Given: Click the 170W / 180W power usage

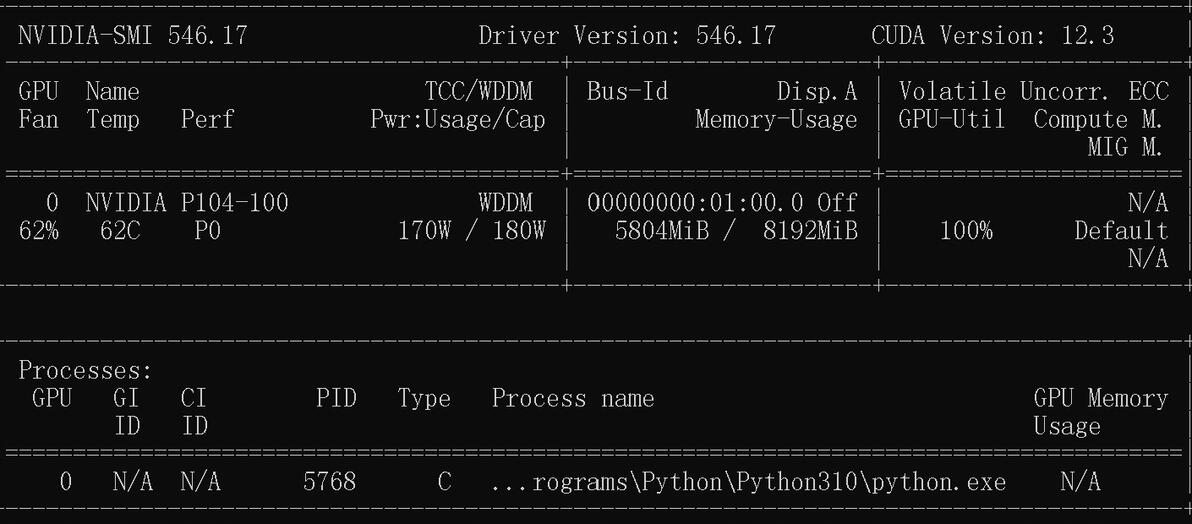Looking at the screenshot, I should point(471,231).
